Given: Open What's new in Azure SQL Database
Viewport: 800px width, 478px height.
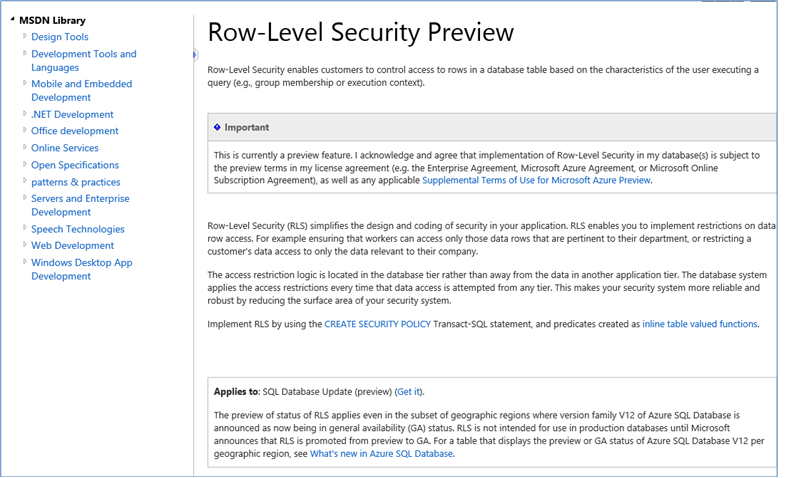Looking at the screenshot, I should click(x=381, y=454).
